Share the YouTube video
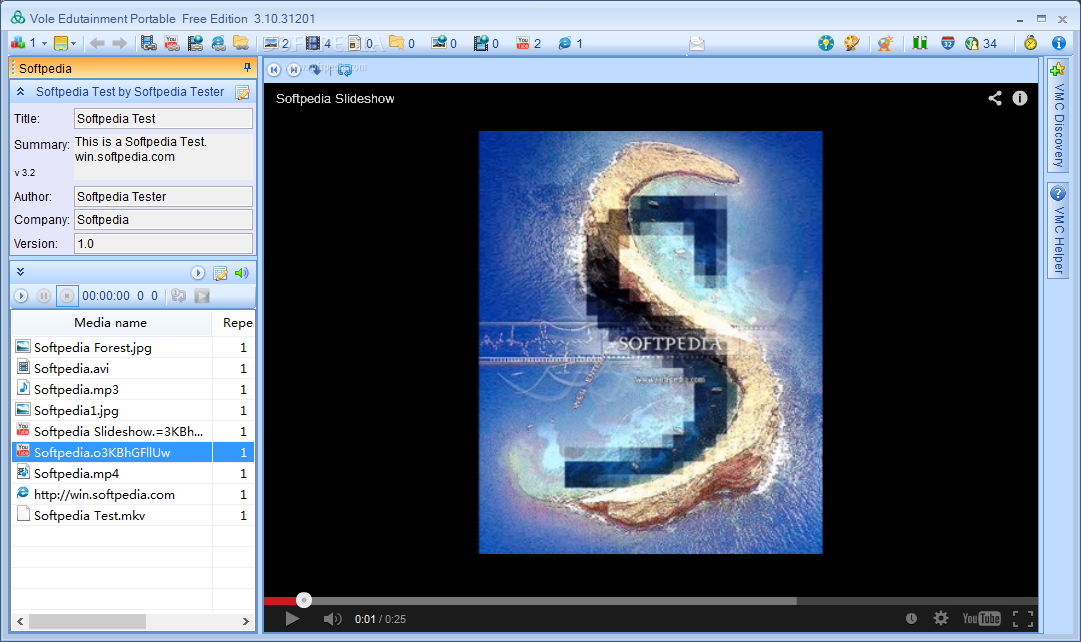This screenshot has height=642, width=1081. 995,99
